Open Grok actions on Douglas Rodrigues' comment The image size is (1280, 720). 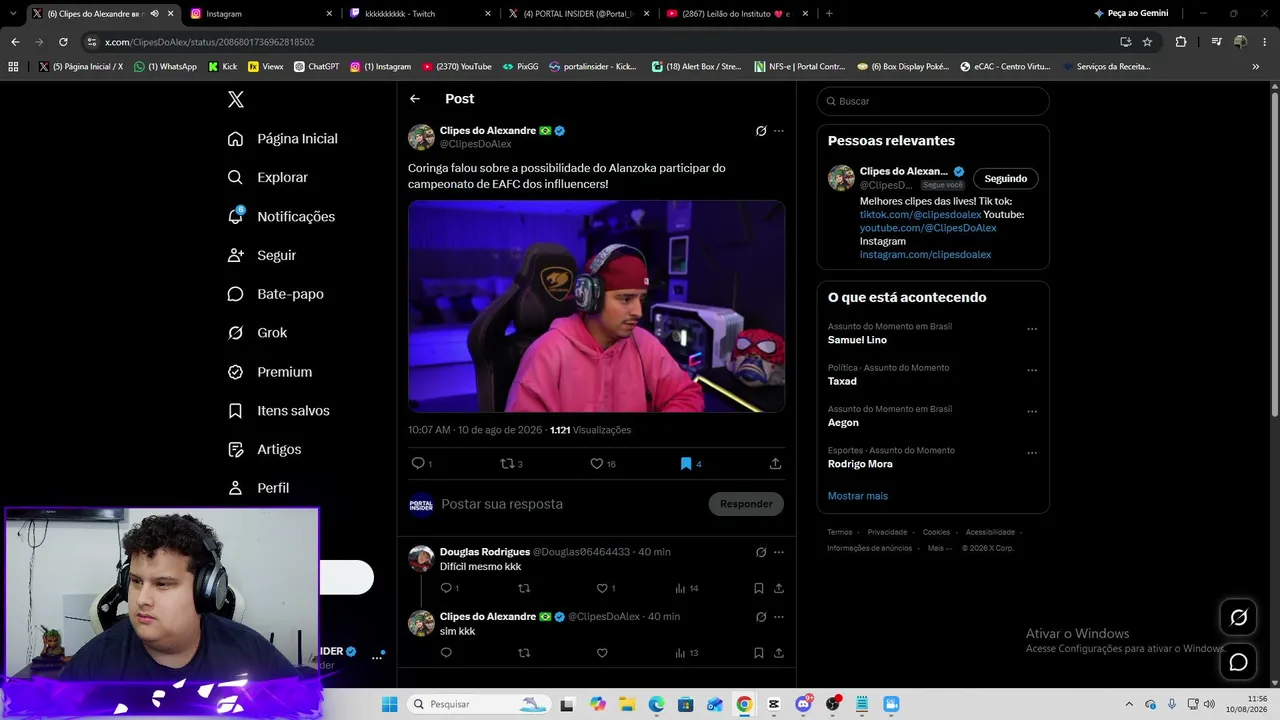[761, 552]
